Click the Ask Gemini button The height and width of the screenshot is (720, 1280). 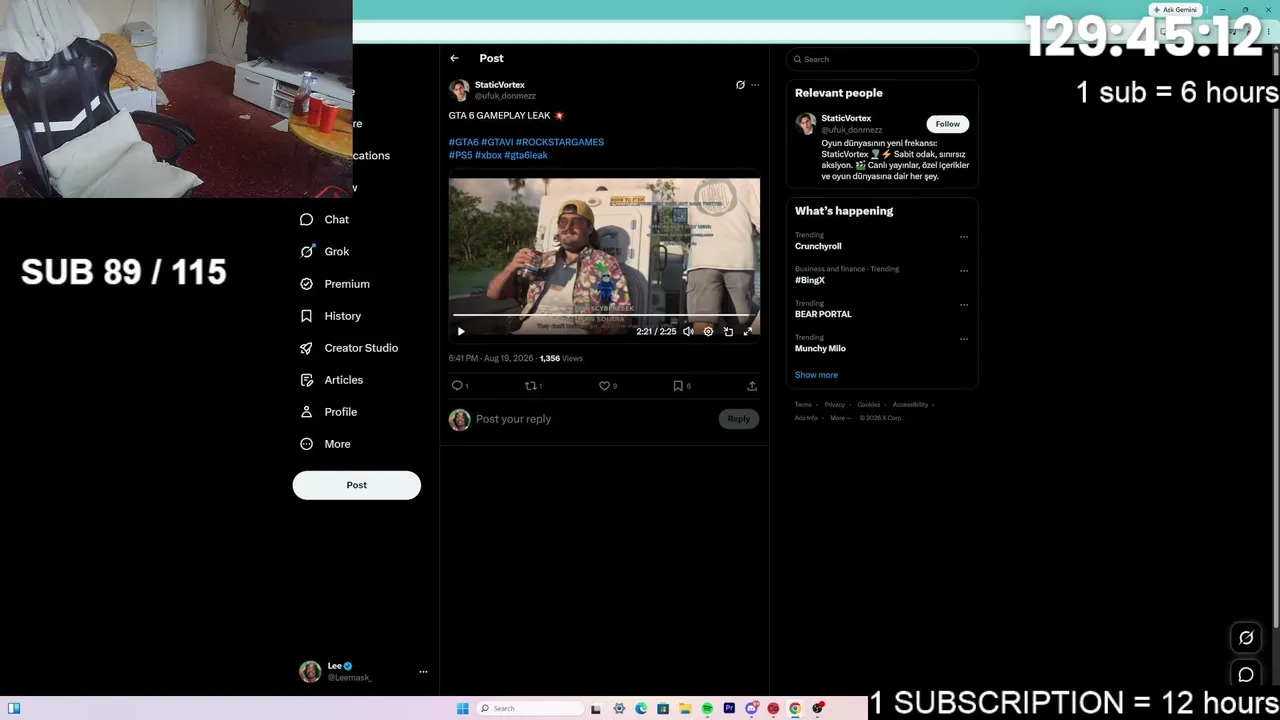(1174, 10)
